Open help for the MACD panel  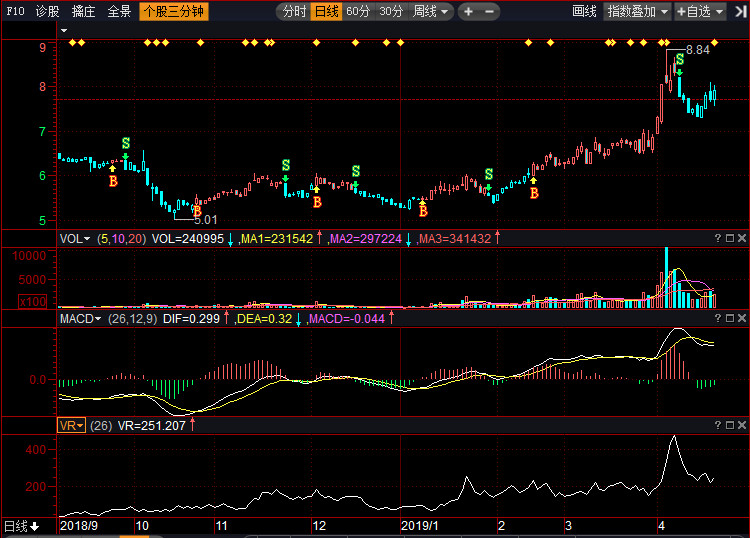coord(718,318)
